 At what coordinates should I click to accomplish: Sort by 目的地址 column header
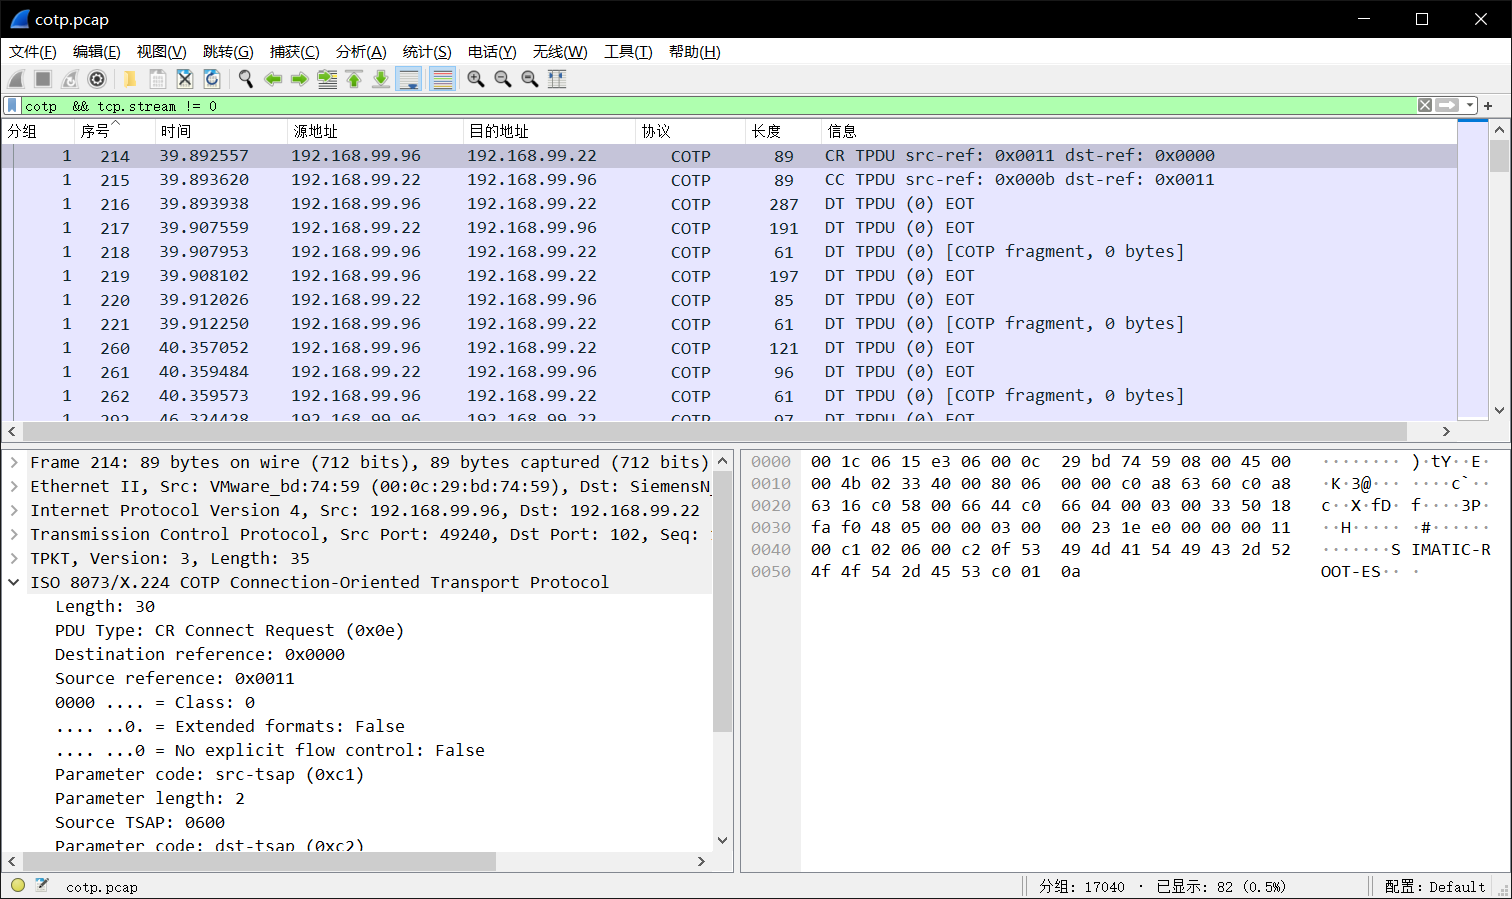(550, 131)
